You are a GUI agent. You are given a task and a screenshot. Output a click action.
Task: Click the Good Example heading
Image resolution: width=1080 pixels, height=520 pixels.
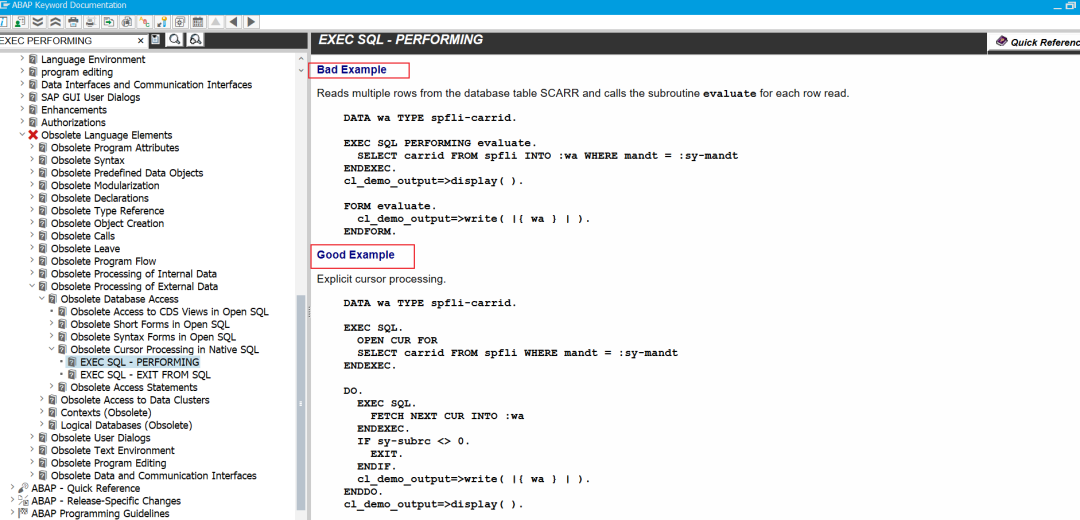point(355,255)
